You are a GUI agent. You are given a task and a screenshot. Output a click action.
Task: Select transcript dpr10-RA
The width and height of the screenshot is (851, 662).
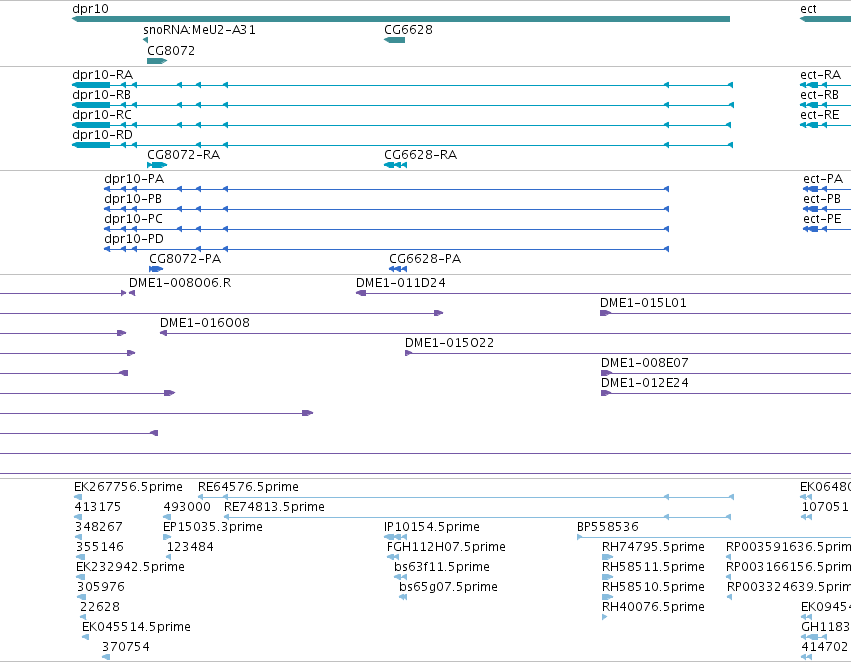tap(403, 85)
